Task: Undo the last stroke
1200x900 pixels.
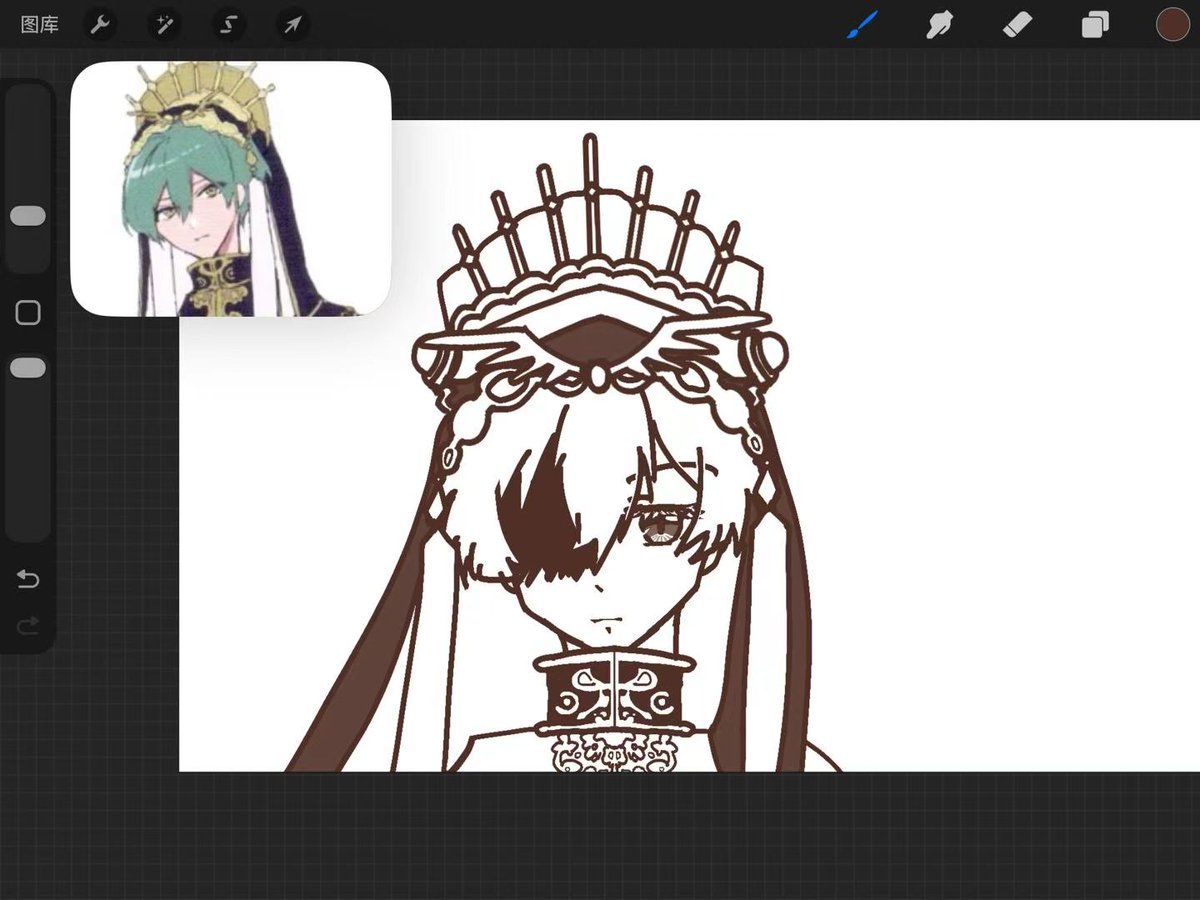Action: click(x=28, y=579)
